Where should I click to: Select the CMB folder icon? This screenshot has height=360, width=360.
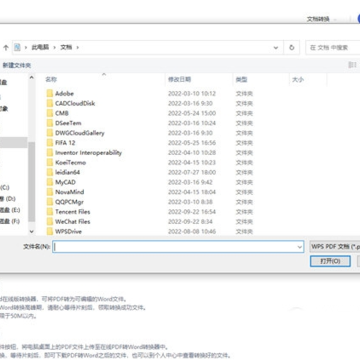click(x=50, y=113)
